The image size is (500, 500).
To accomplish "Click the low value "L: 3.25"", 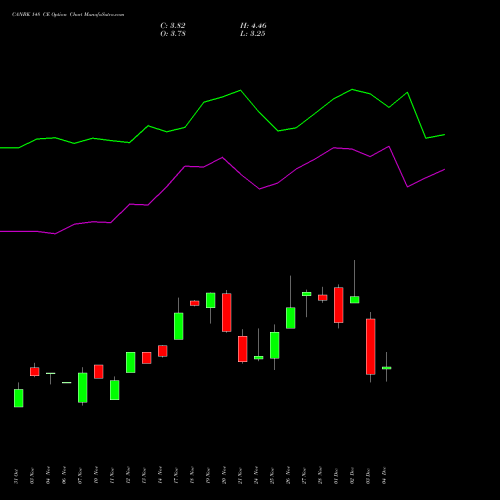I will [252, 34].
